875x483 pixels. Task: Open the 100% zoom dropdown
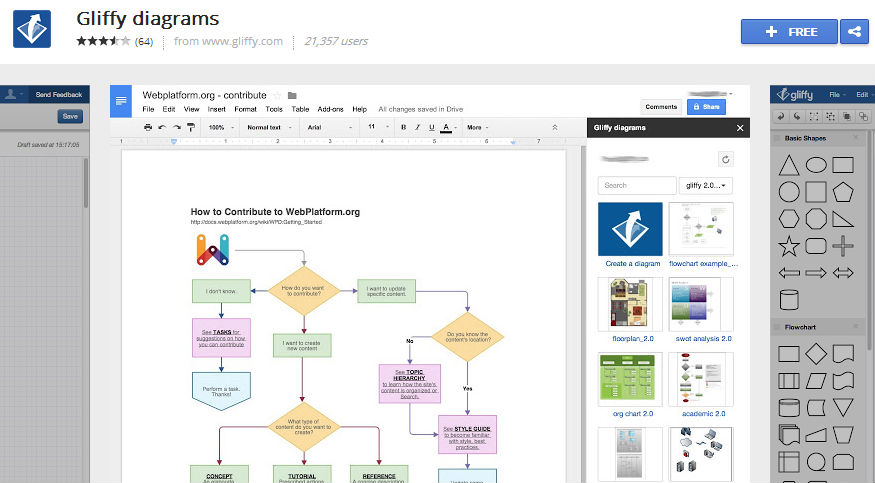[222, 127]
